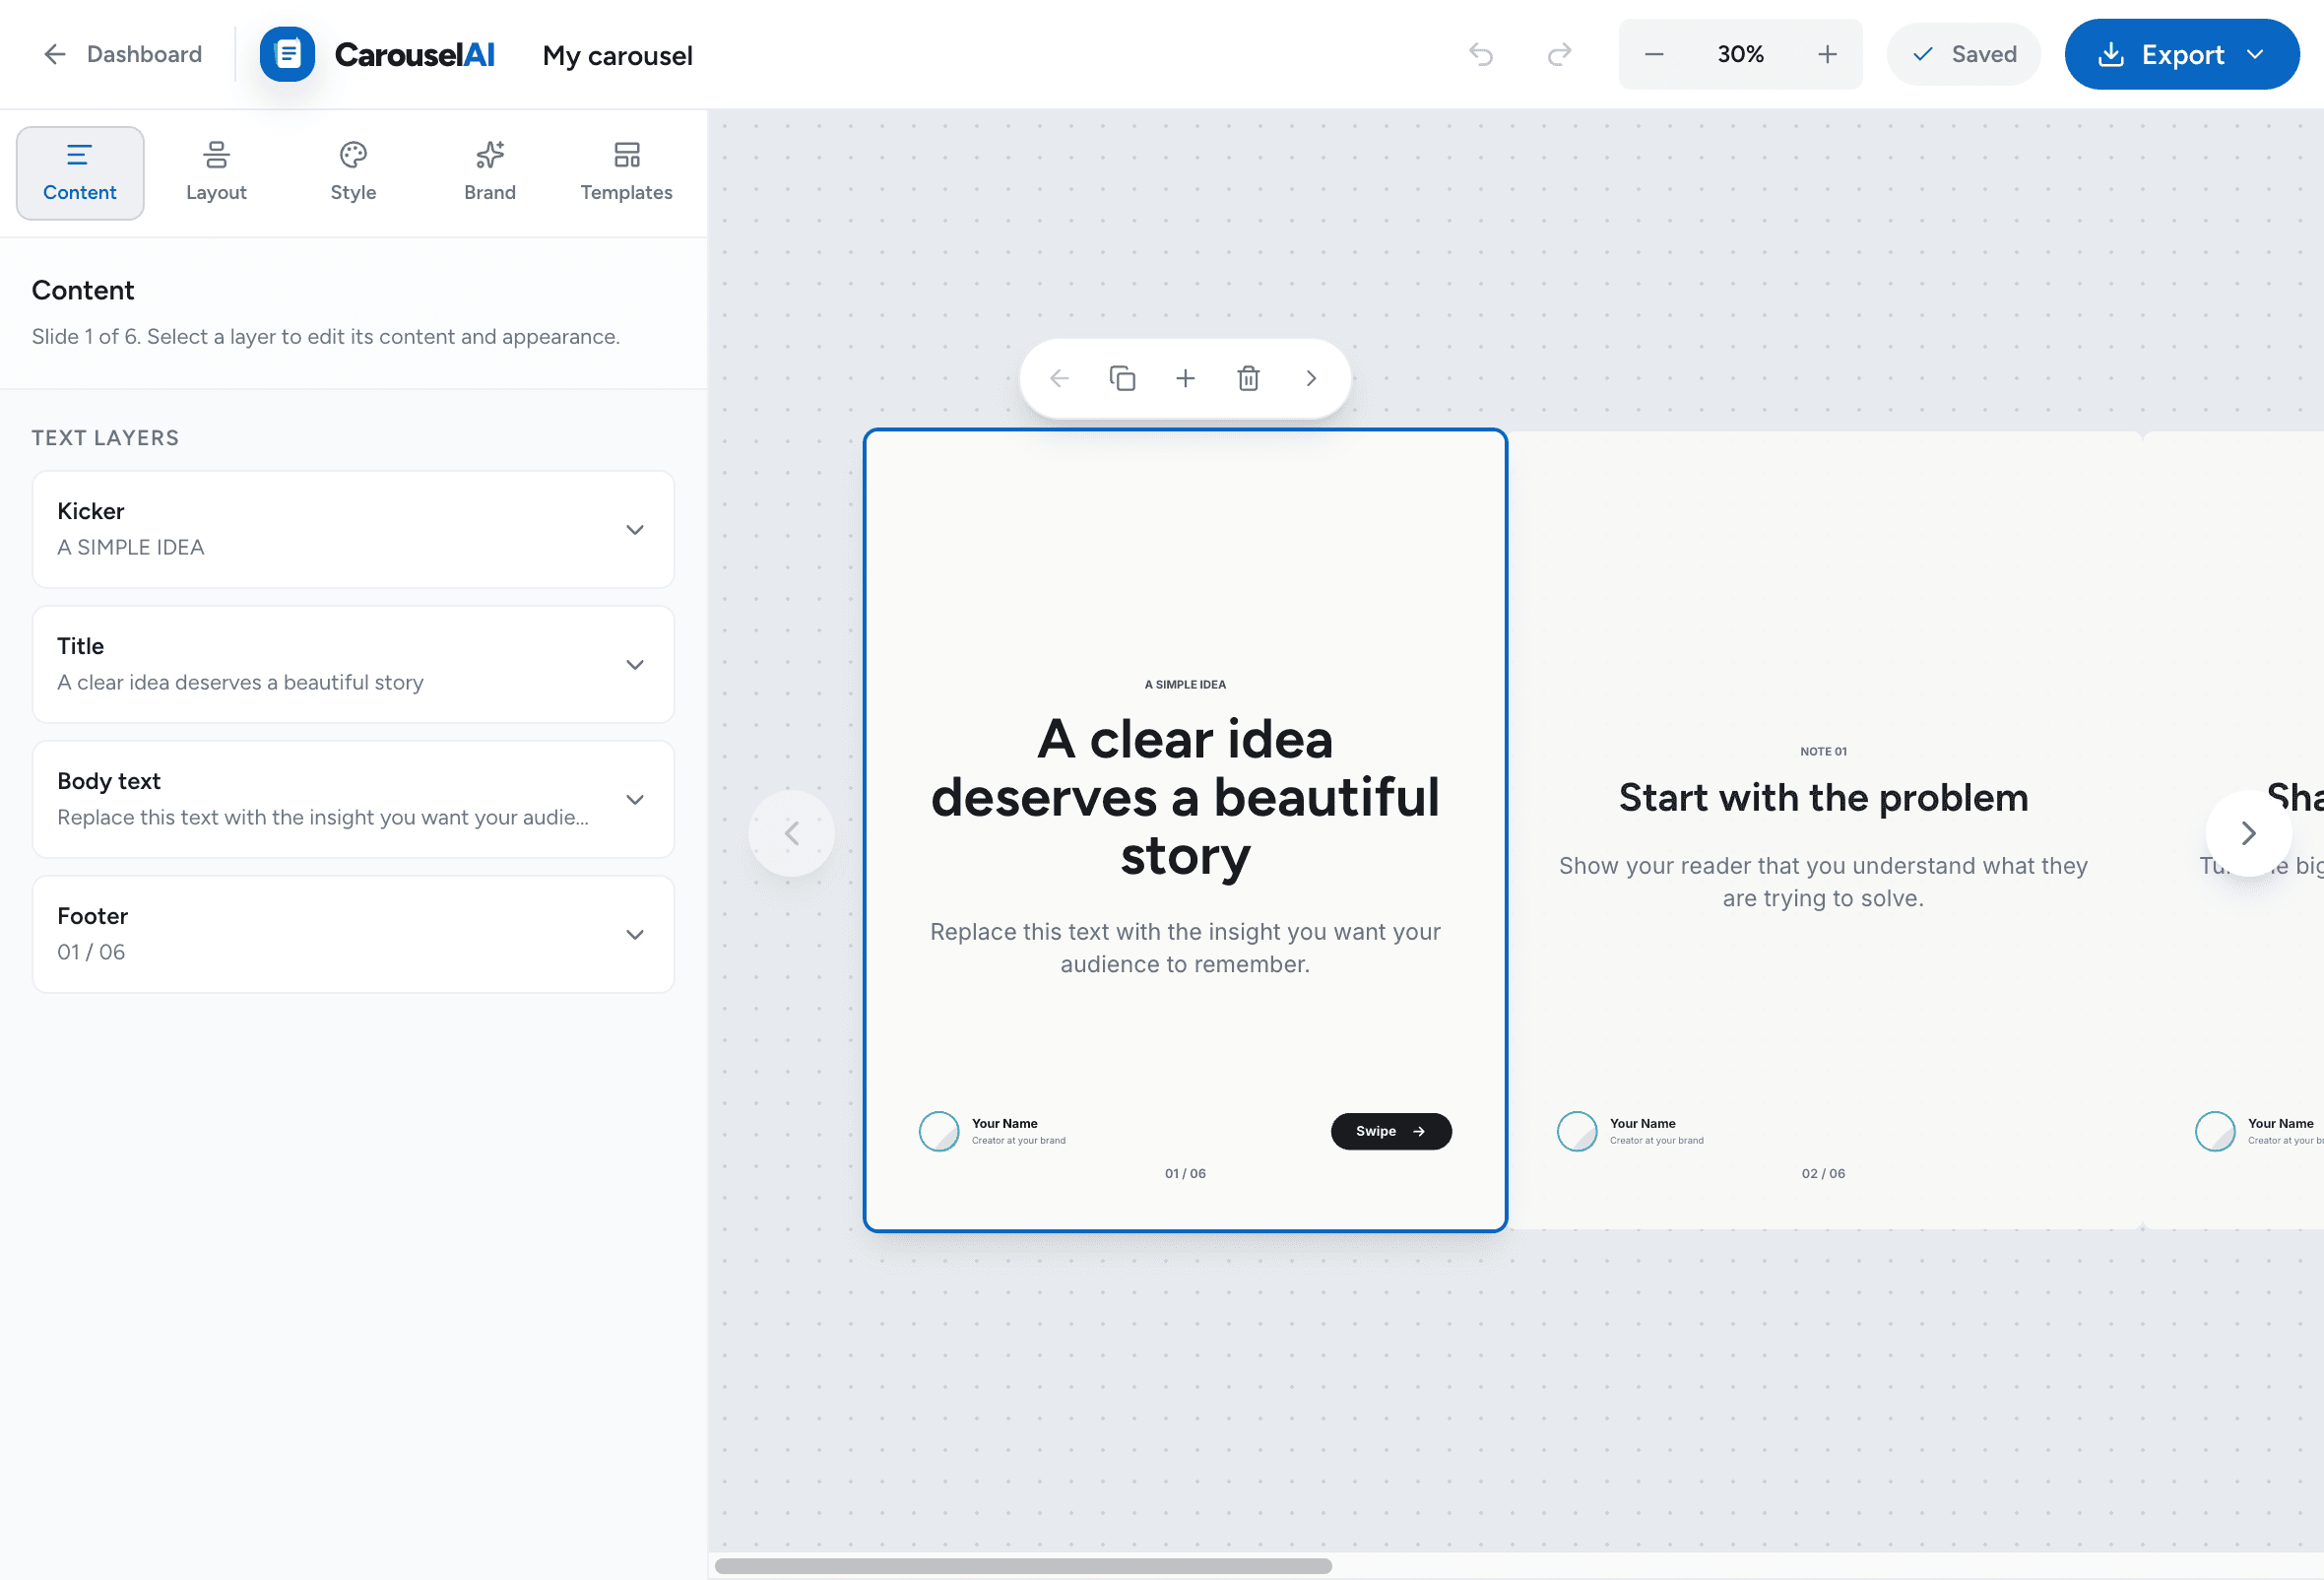Move slide right in floating toolbar
The image size is (2324, 1580).
tap(1311, 378)
